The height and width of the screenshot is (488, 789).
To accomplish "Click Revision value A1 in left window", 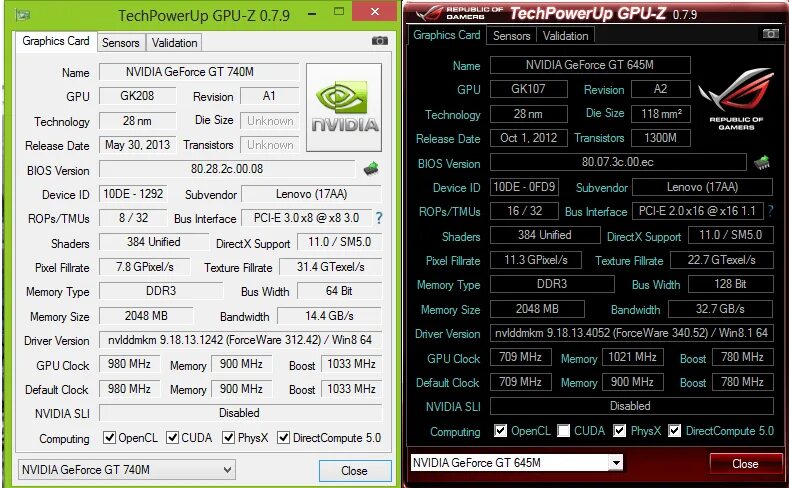I will pyautogui.click(x=269, y=96).
